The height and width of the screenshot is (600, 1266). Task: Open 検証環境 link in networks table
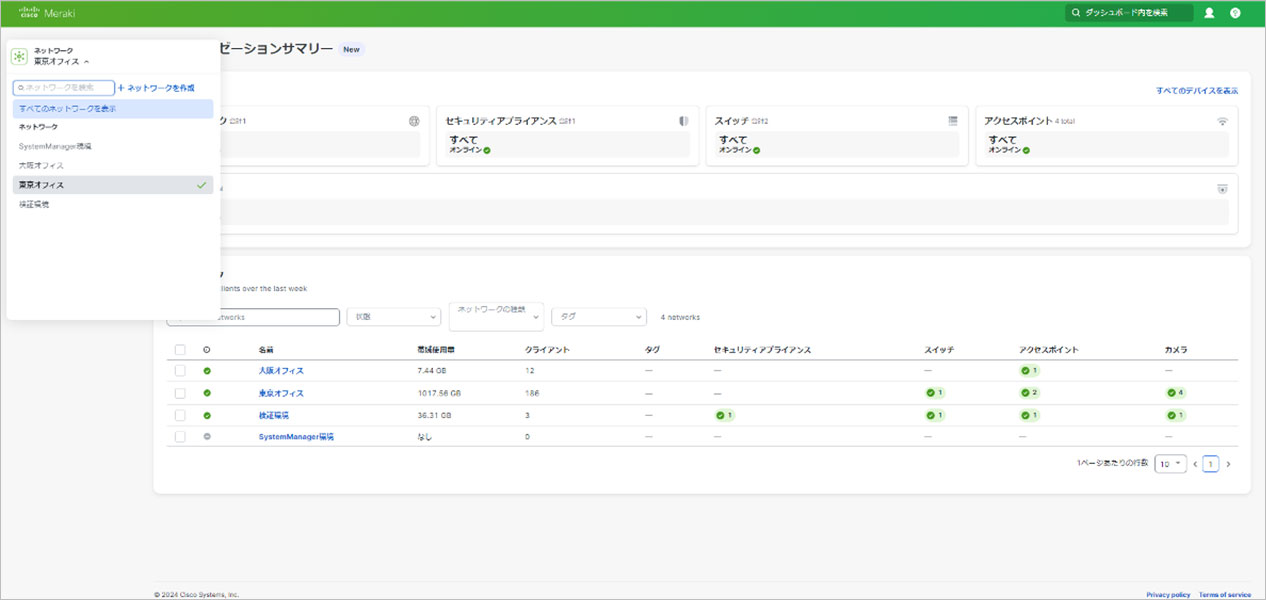[274, 415]
